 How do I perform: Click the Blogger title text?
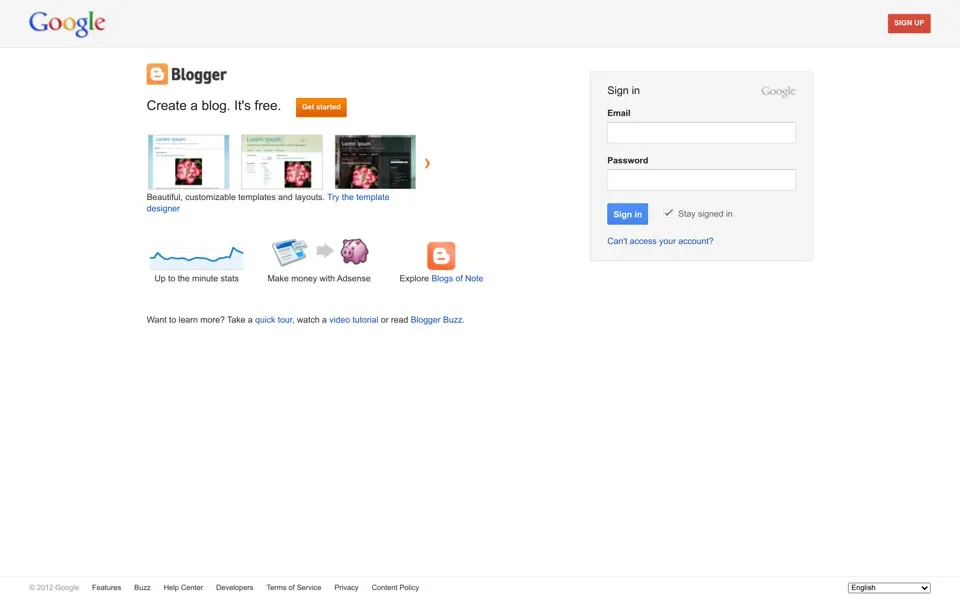(198, 75)
